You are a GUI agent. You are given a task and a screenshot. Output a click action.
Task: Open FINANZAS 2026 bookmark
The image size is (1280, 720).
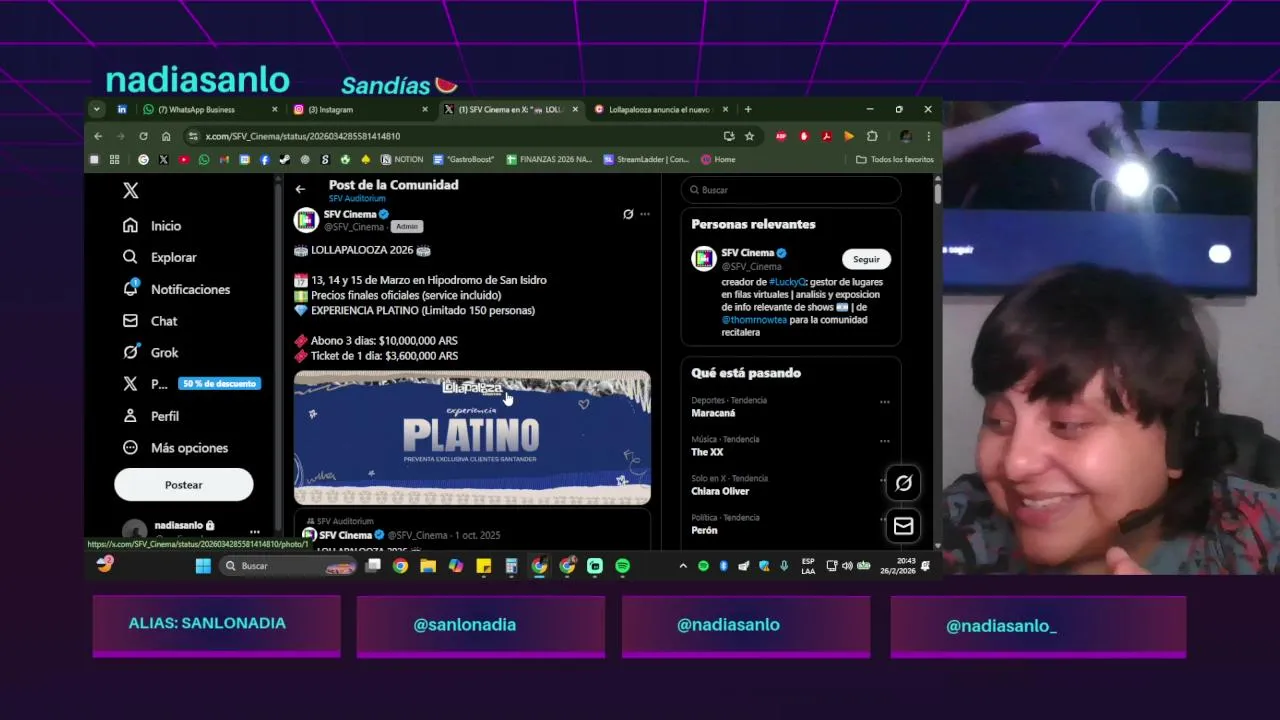pos(550,159)
